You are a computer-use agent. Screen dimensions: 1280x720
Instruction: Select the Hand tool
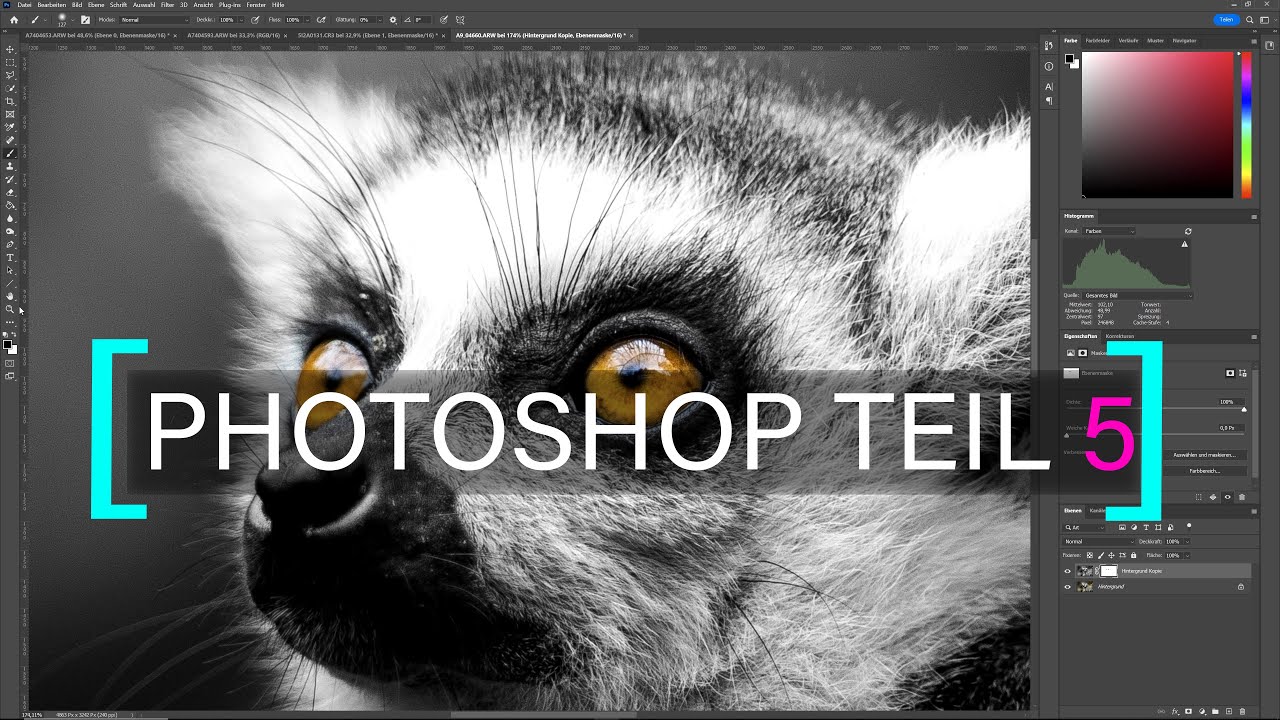tap(10, 296)
